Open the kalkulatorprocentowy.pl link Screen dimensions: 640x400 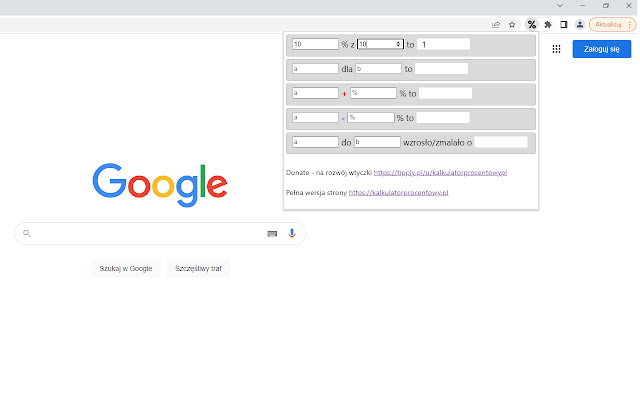click(x=398, y=193)
